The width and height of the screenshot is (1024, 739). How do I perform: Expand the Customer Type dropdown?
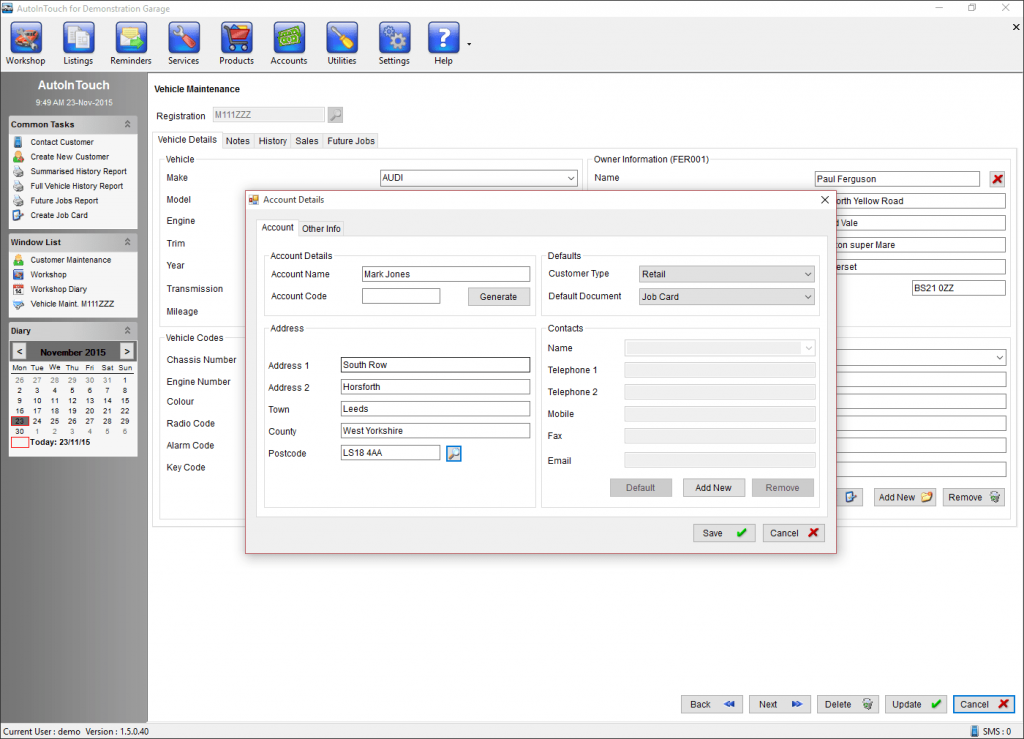click(807, 274)
